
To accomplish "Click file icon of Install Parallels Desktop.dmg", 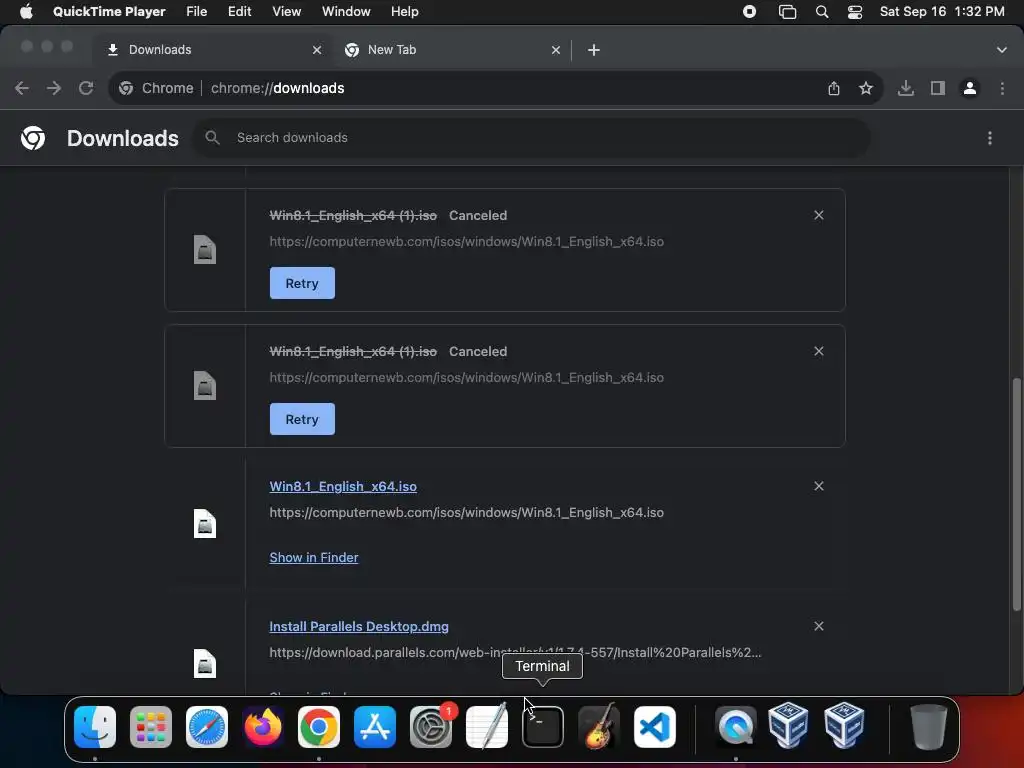I will [204, 664].
